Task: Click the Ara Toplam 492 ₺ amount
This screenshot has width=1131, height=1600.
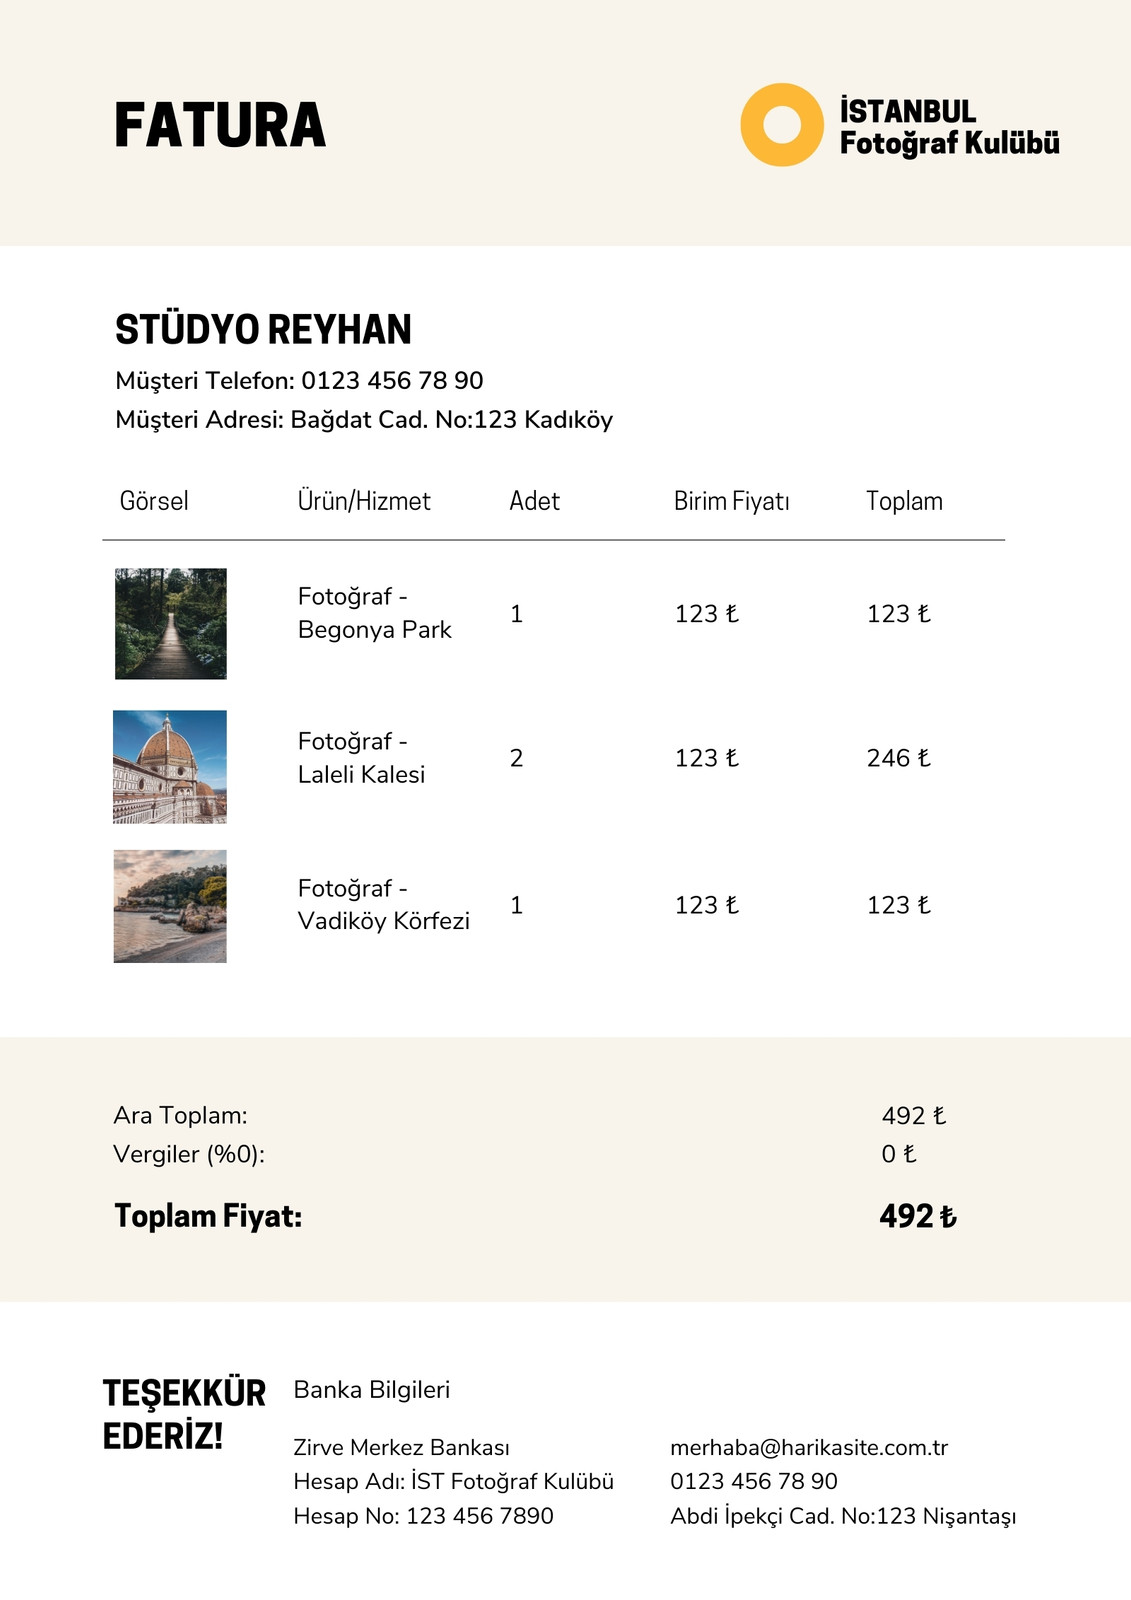Action: point(914,1116)
